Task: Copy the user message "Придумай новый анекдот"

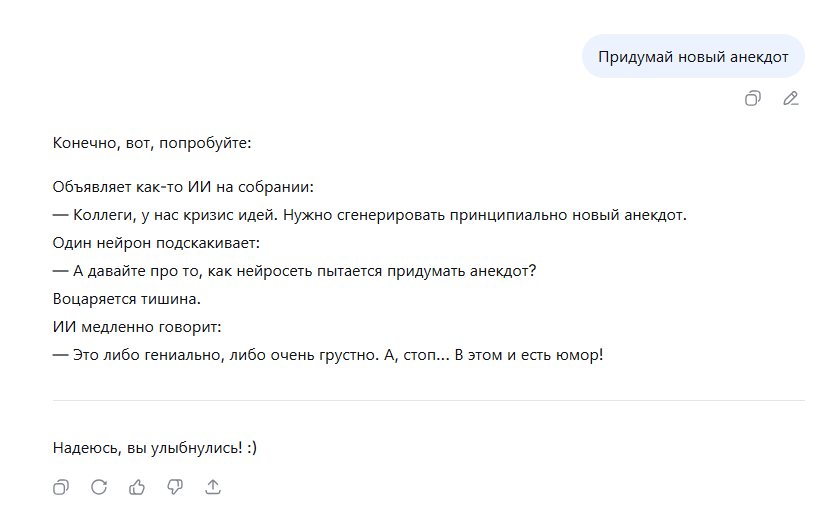Action: click(753, 98)
